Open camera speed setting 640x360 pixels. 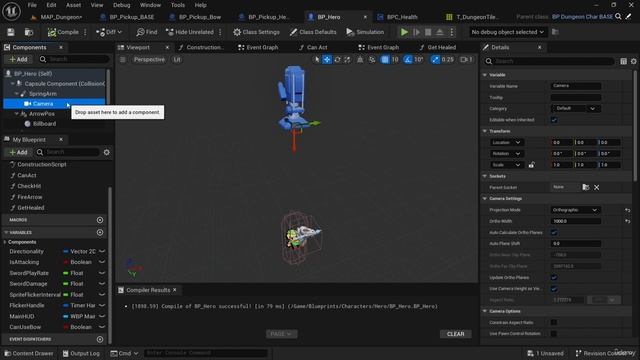(466, 60)
